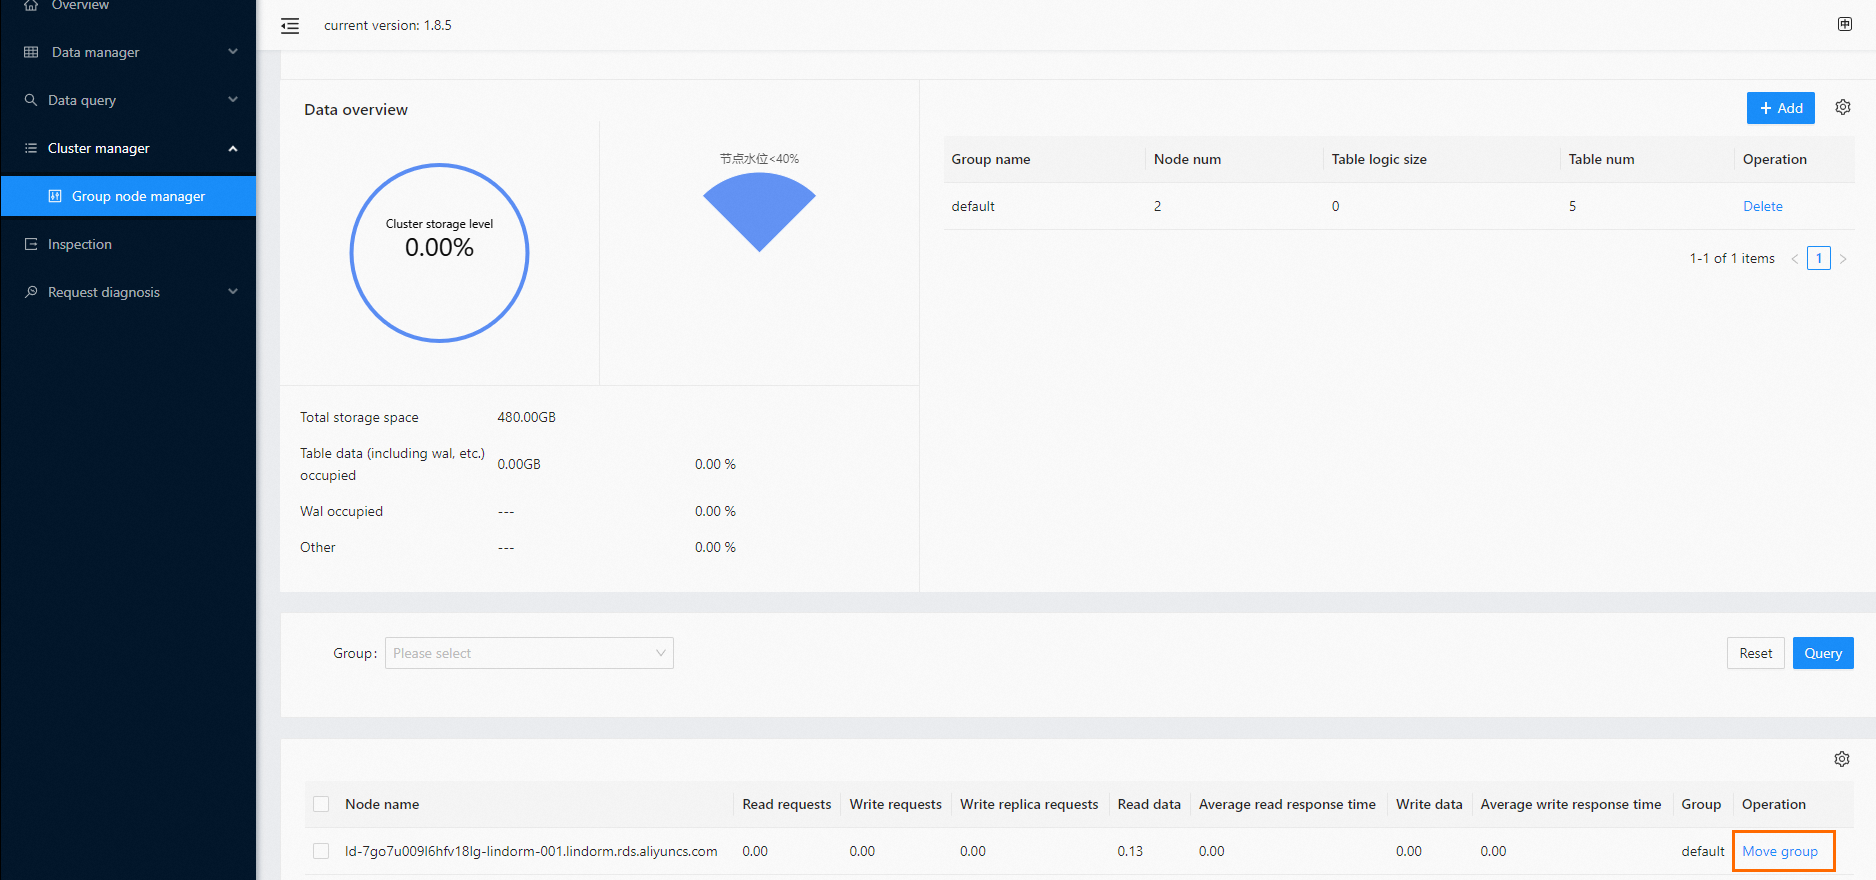Screen dimensions: 1876x880
Task: Toggle the select-all checkbox in the node table header
Action: point(321,804)
